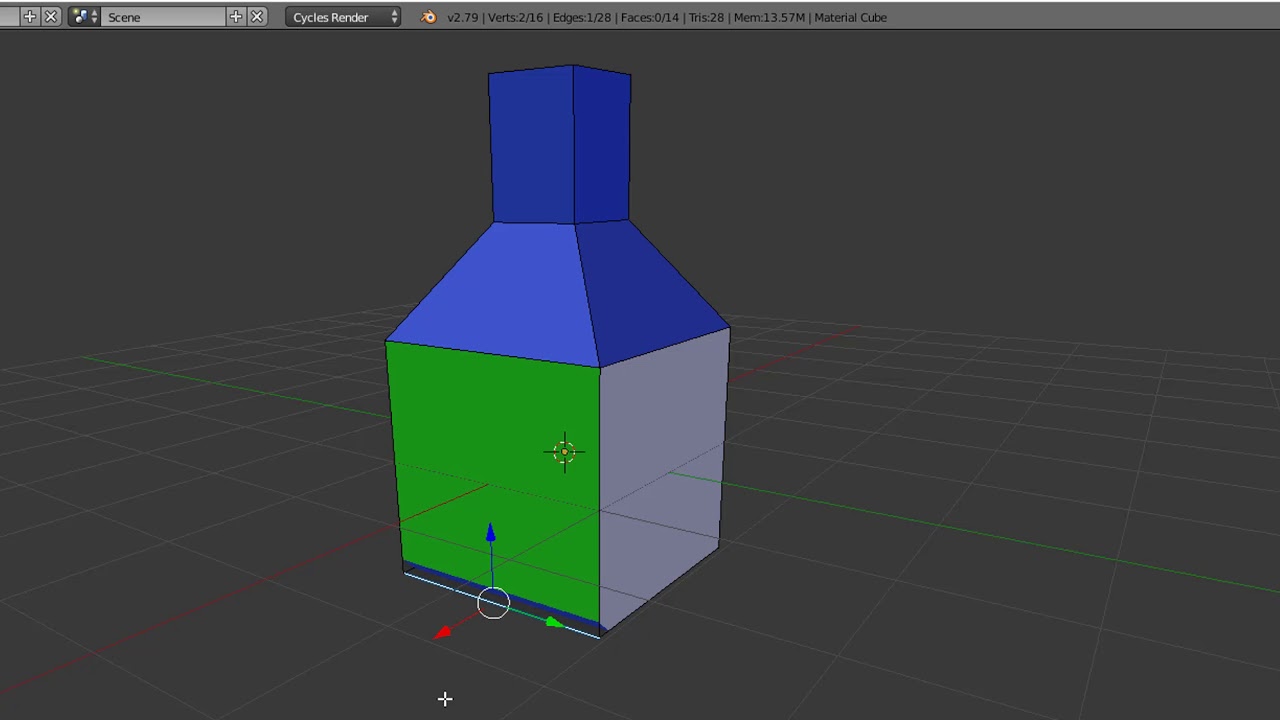Click the Scene name field
1280x720 pixels.
[x=163, y=17]
